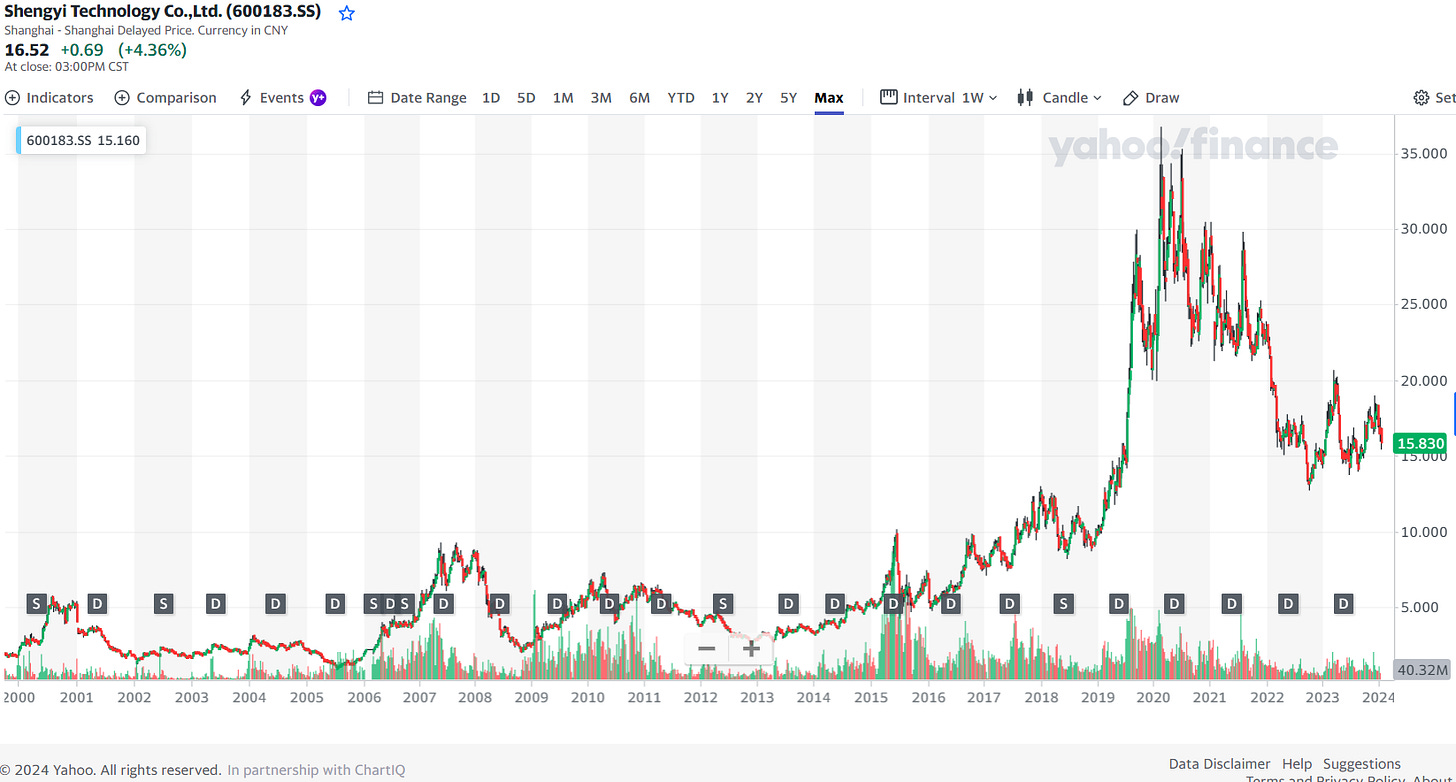The height and width of the screenshot is (782, 1456).
Task: Open the Data Disclaimer link
Action: [1219, 763]
